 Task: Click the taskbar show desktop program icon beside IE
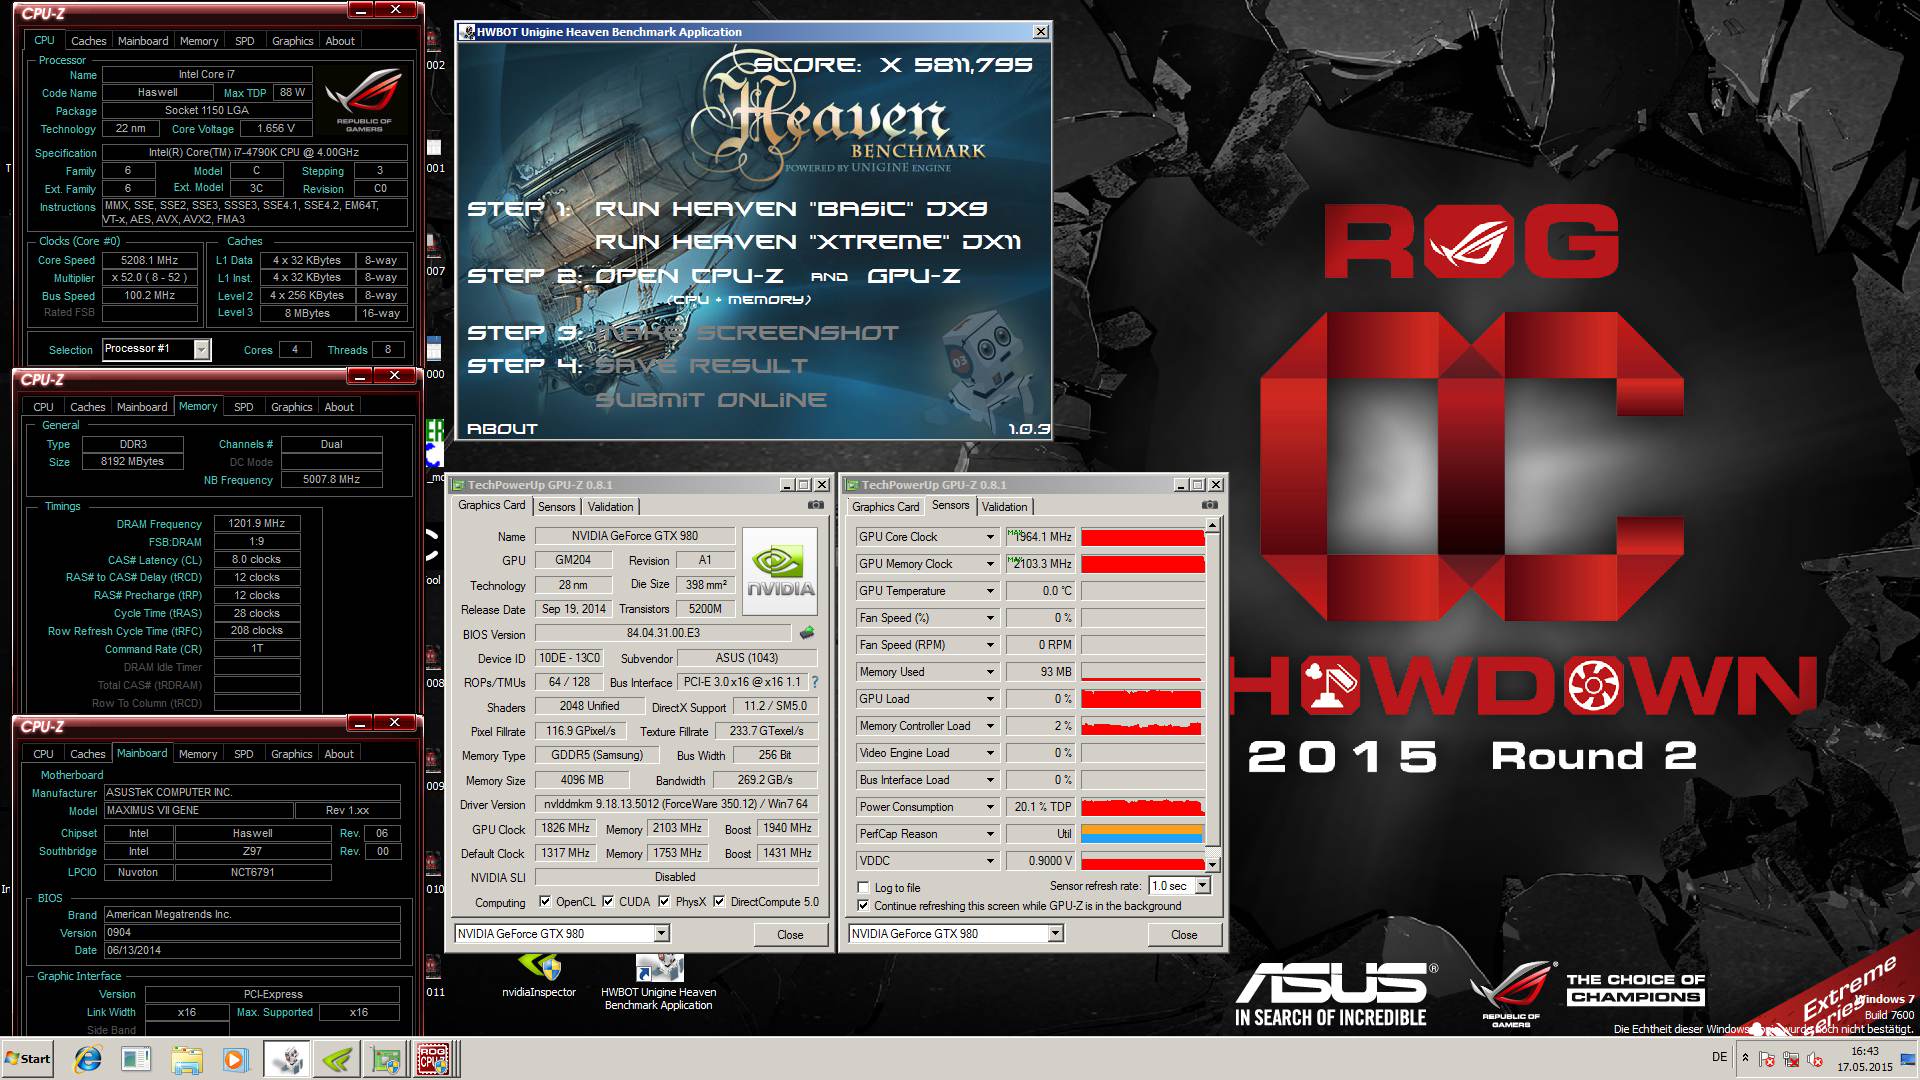[x=137, y=1058]
